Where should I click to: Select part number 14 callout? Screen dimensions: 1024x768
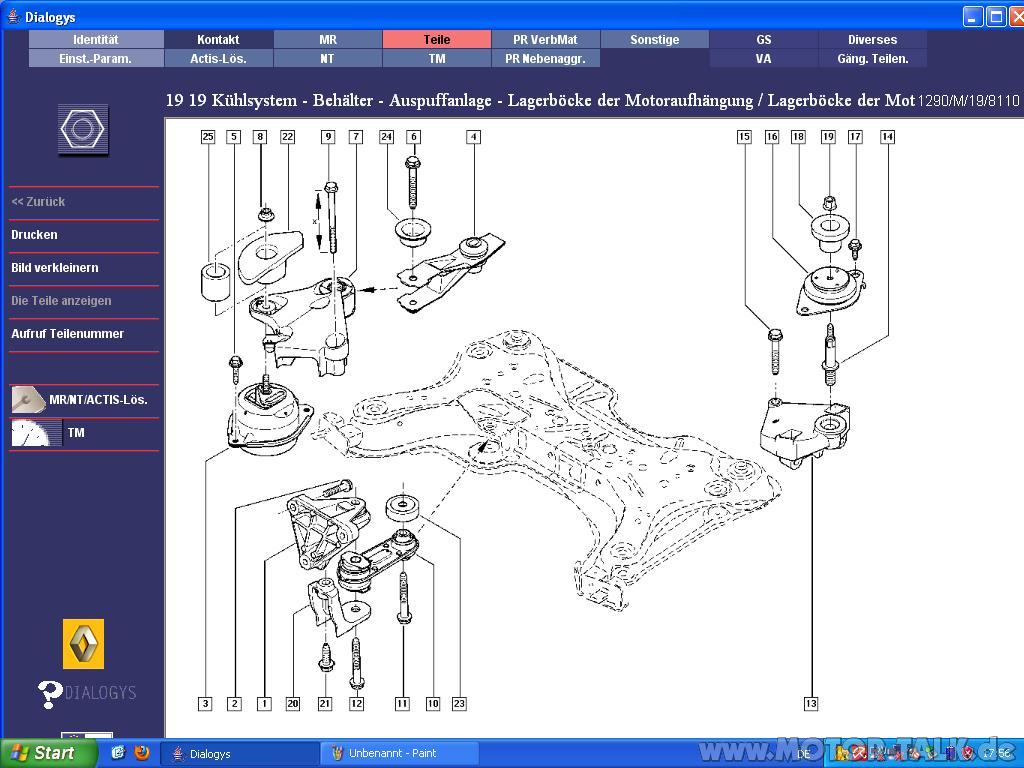pos(888,136)
